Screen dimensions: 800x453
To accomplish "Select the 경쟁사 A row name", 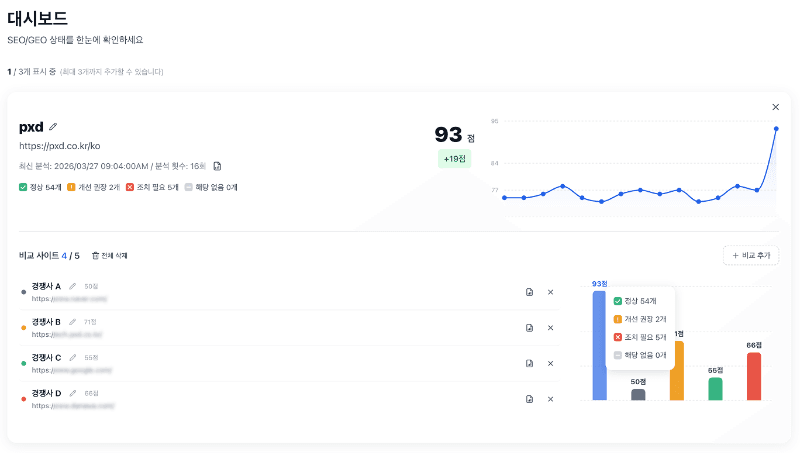I will (x=46, y=286).
